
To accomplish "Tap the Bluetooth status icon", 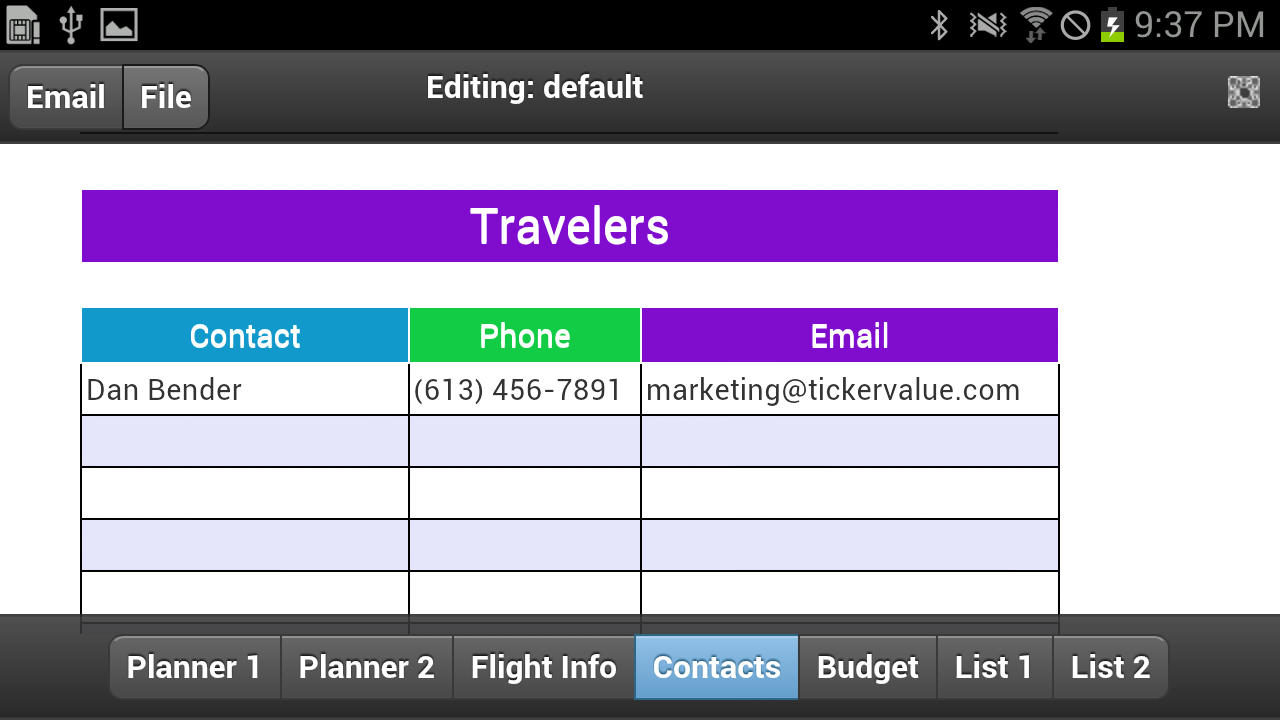I will pyautogui.click(x=939, y=25).
